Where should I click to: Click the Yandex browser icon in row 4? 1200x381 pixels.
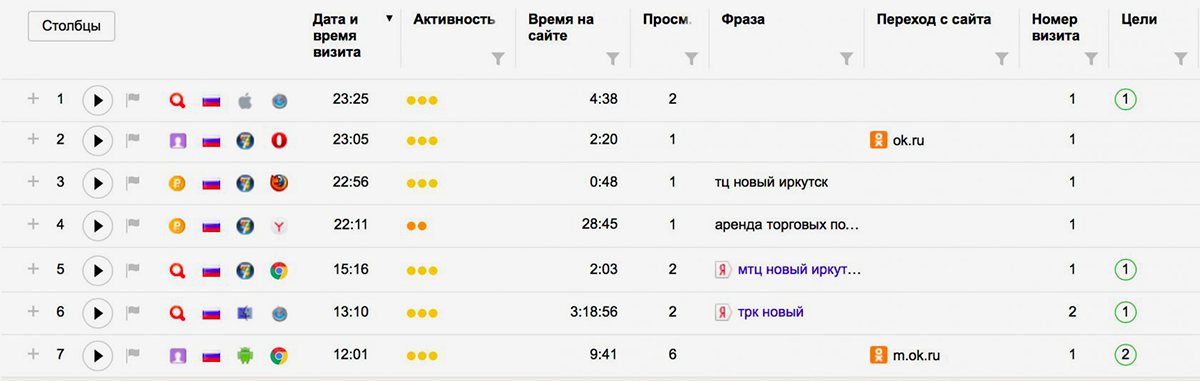(x=279, y=226)
